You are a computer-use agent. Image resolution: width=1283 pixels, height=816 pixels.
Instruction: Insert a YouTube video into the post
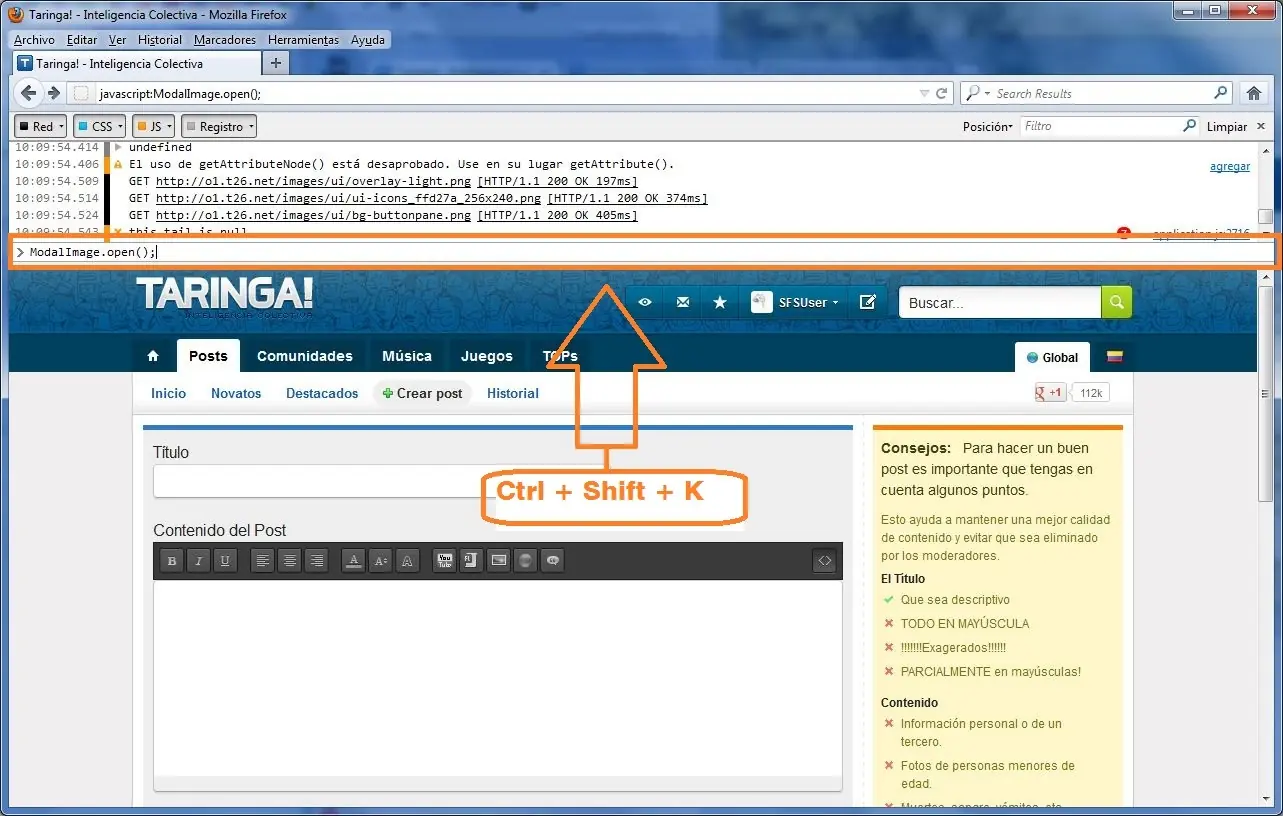[444, 561]
